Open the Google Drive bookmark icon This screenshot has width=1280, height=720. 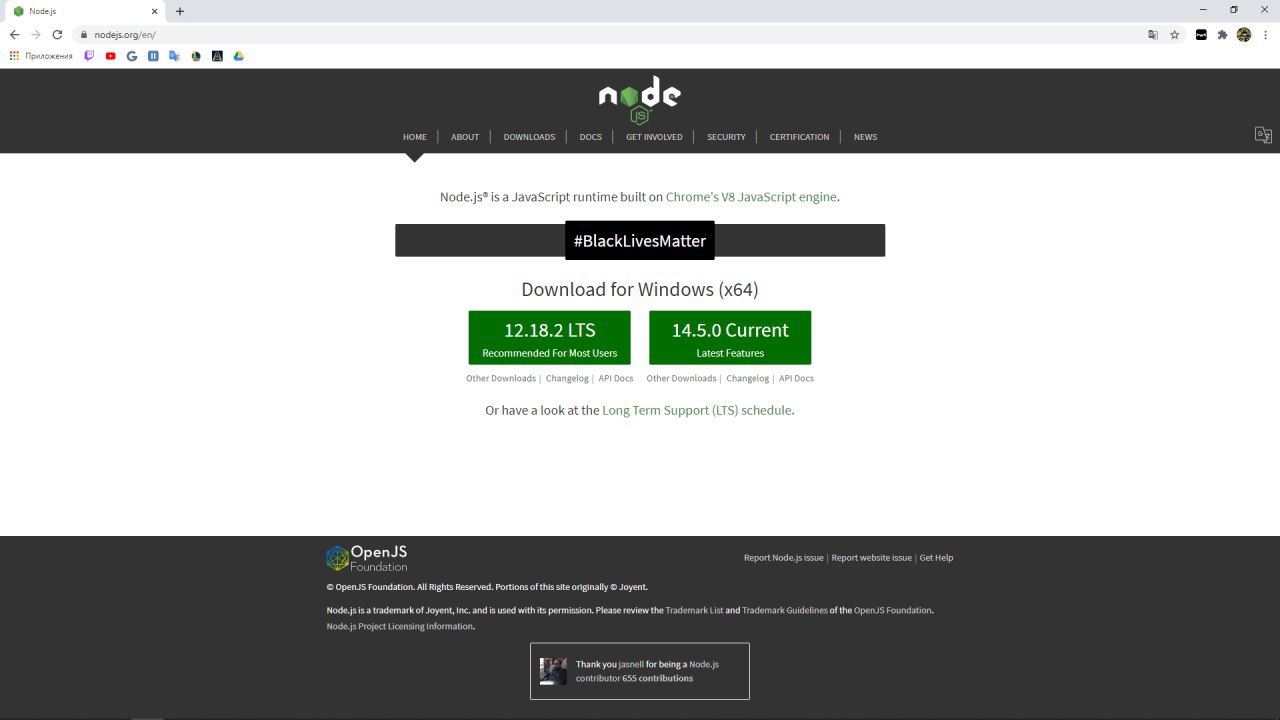coord(238,56)
